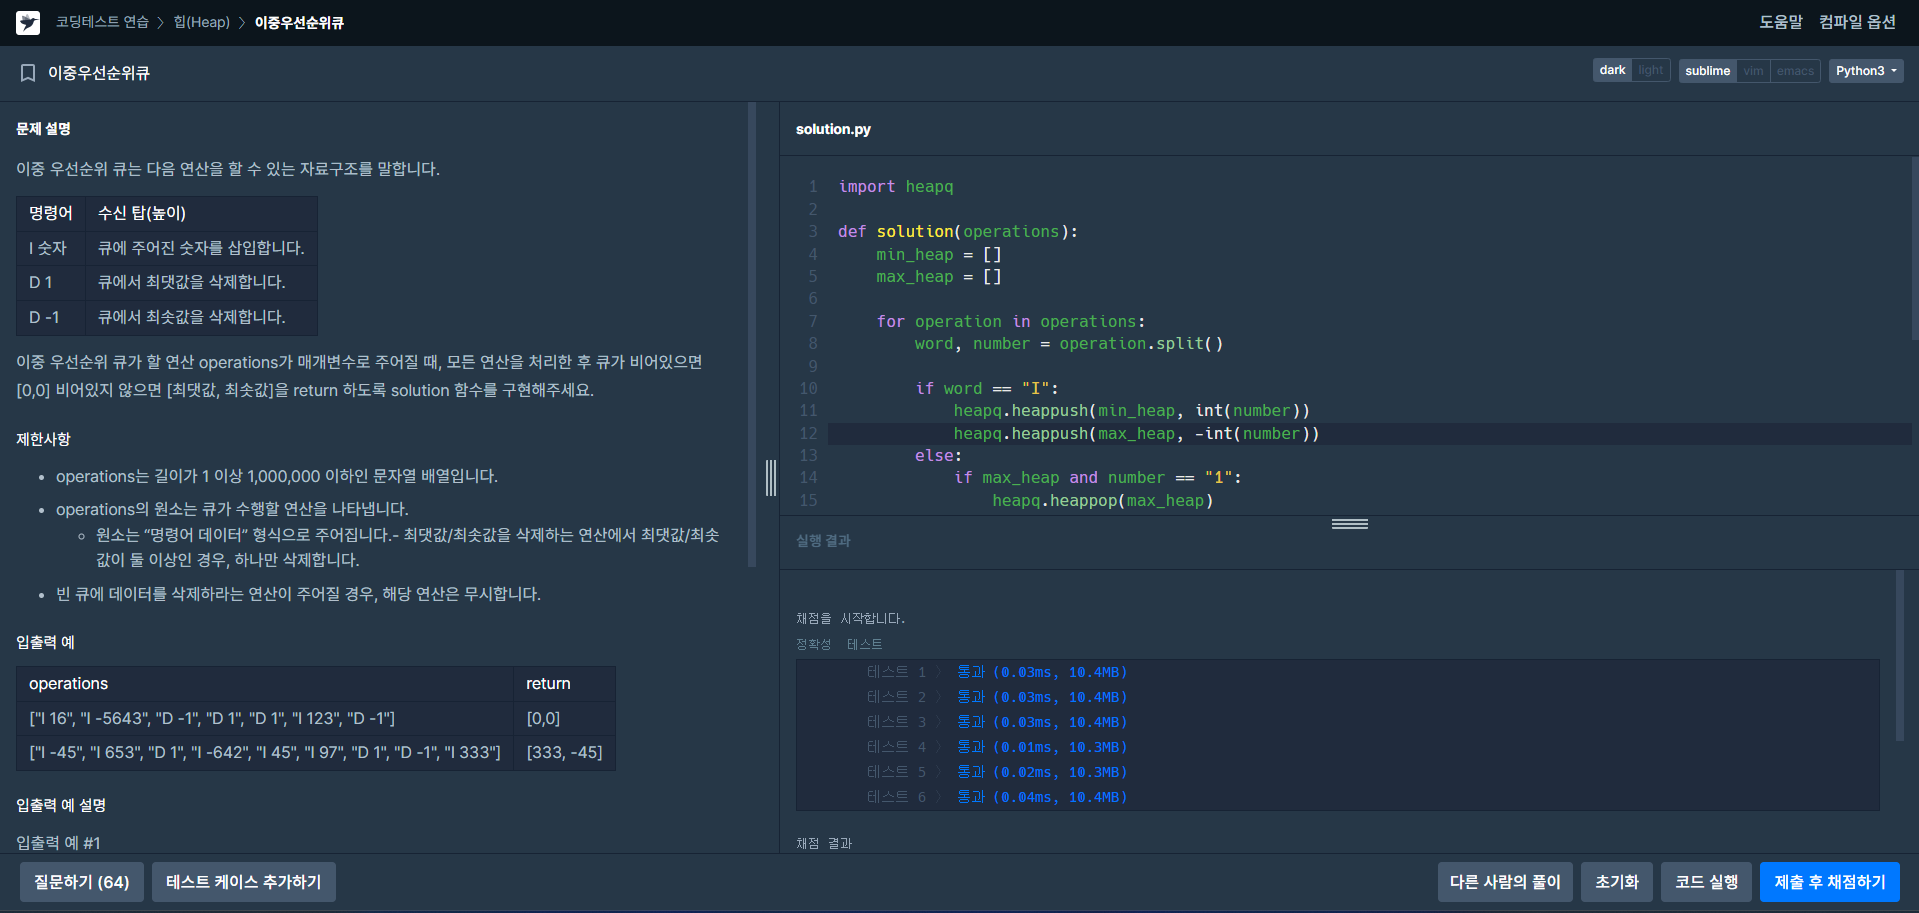Click the 이중우선순위큐 breadcrumb title
Image resolution: width=1919 pixels, height=913 pixels.
[x=299, y=22]
